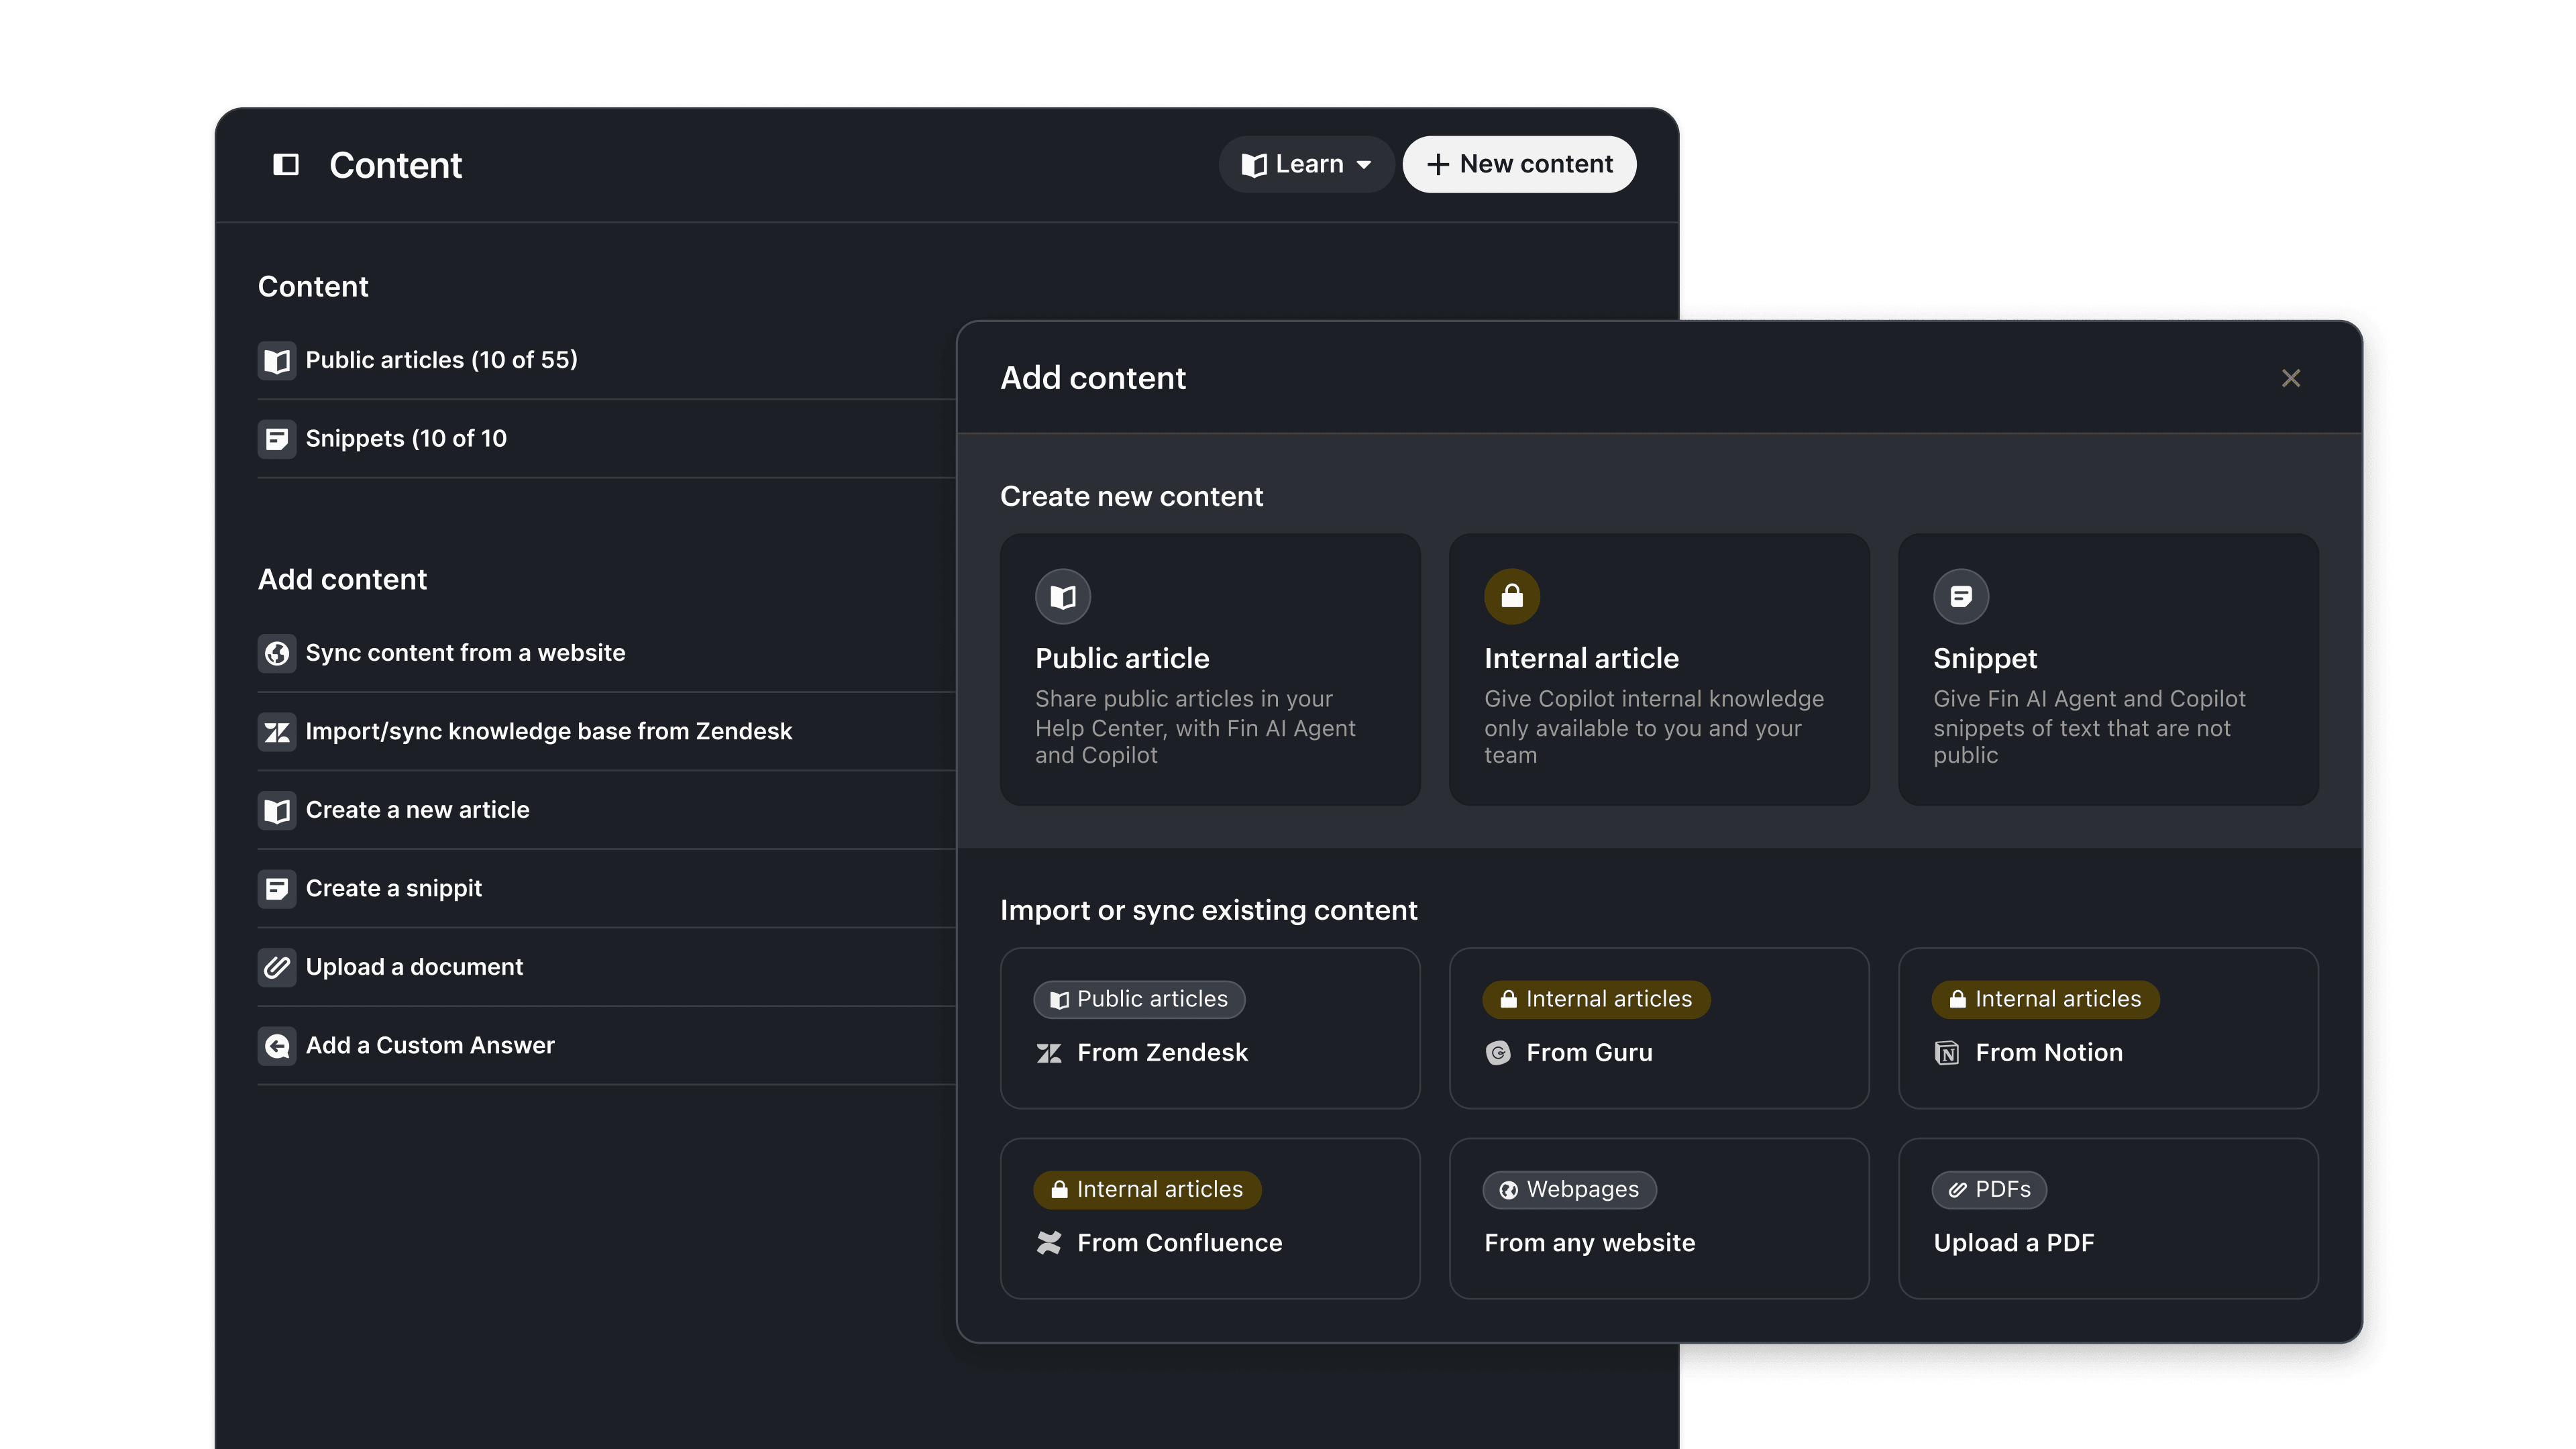The width and height of the screenshot is (2576, 1449).
Task: Toggle the sidebar panel icon beside Content
Action: (286, 164)
